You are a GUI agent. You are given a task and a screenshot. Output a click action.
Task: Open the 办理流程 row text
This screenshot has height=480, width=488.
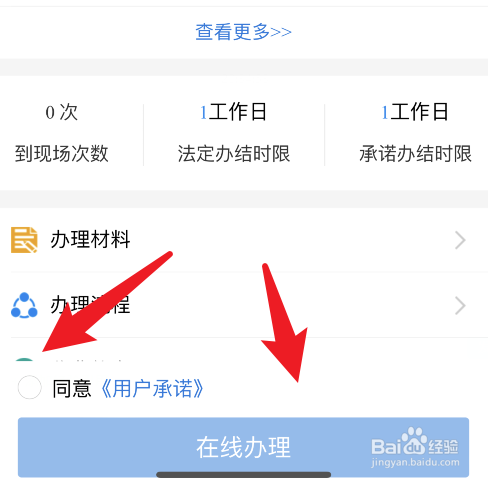pos(90,305)
